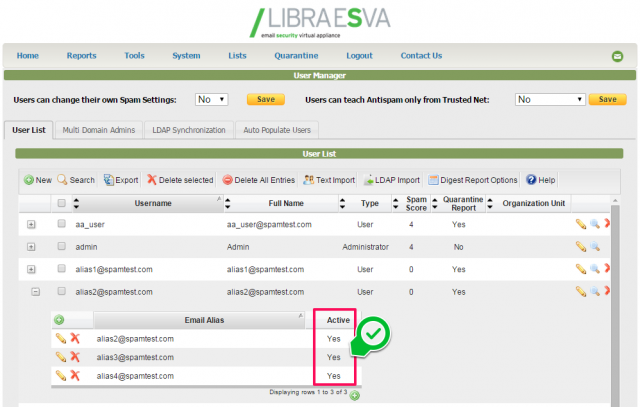Click Logout in navigation bar
Image resolution: width=640 pixels, height=407 pixels.
pos(360,56)
